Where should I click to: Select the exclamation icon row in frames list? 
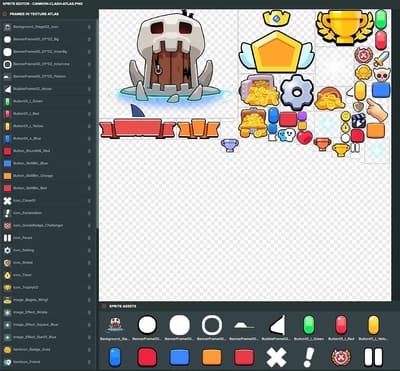point(47,213)
